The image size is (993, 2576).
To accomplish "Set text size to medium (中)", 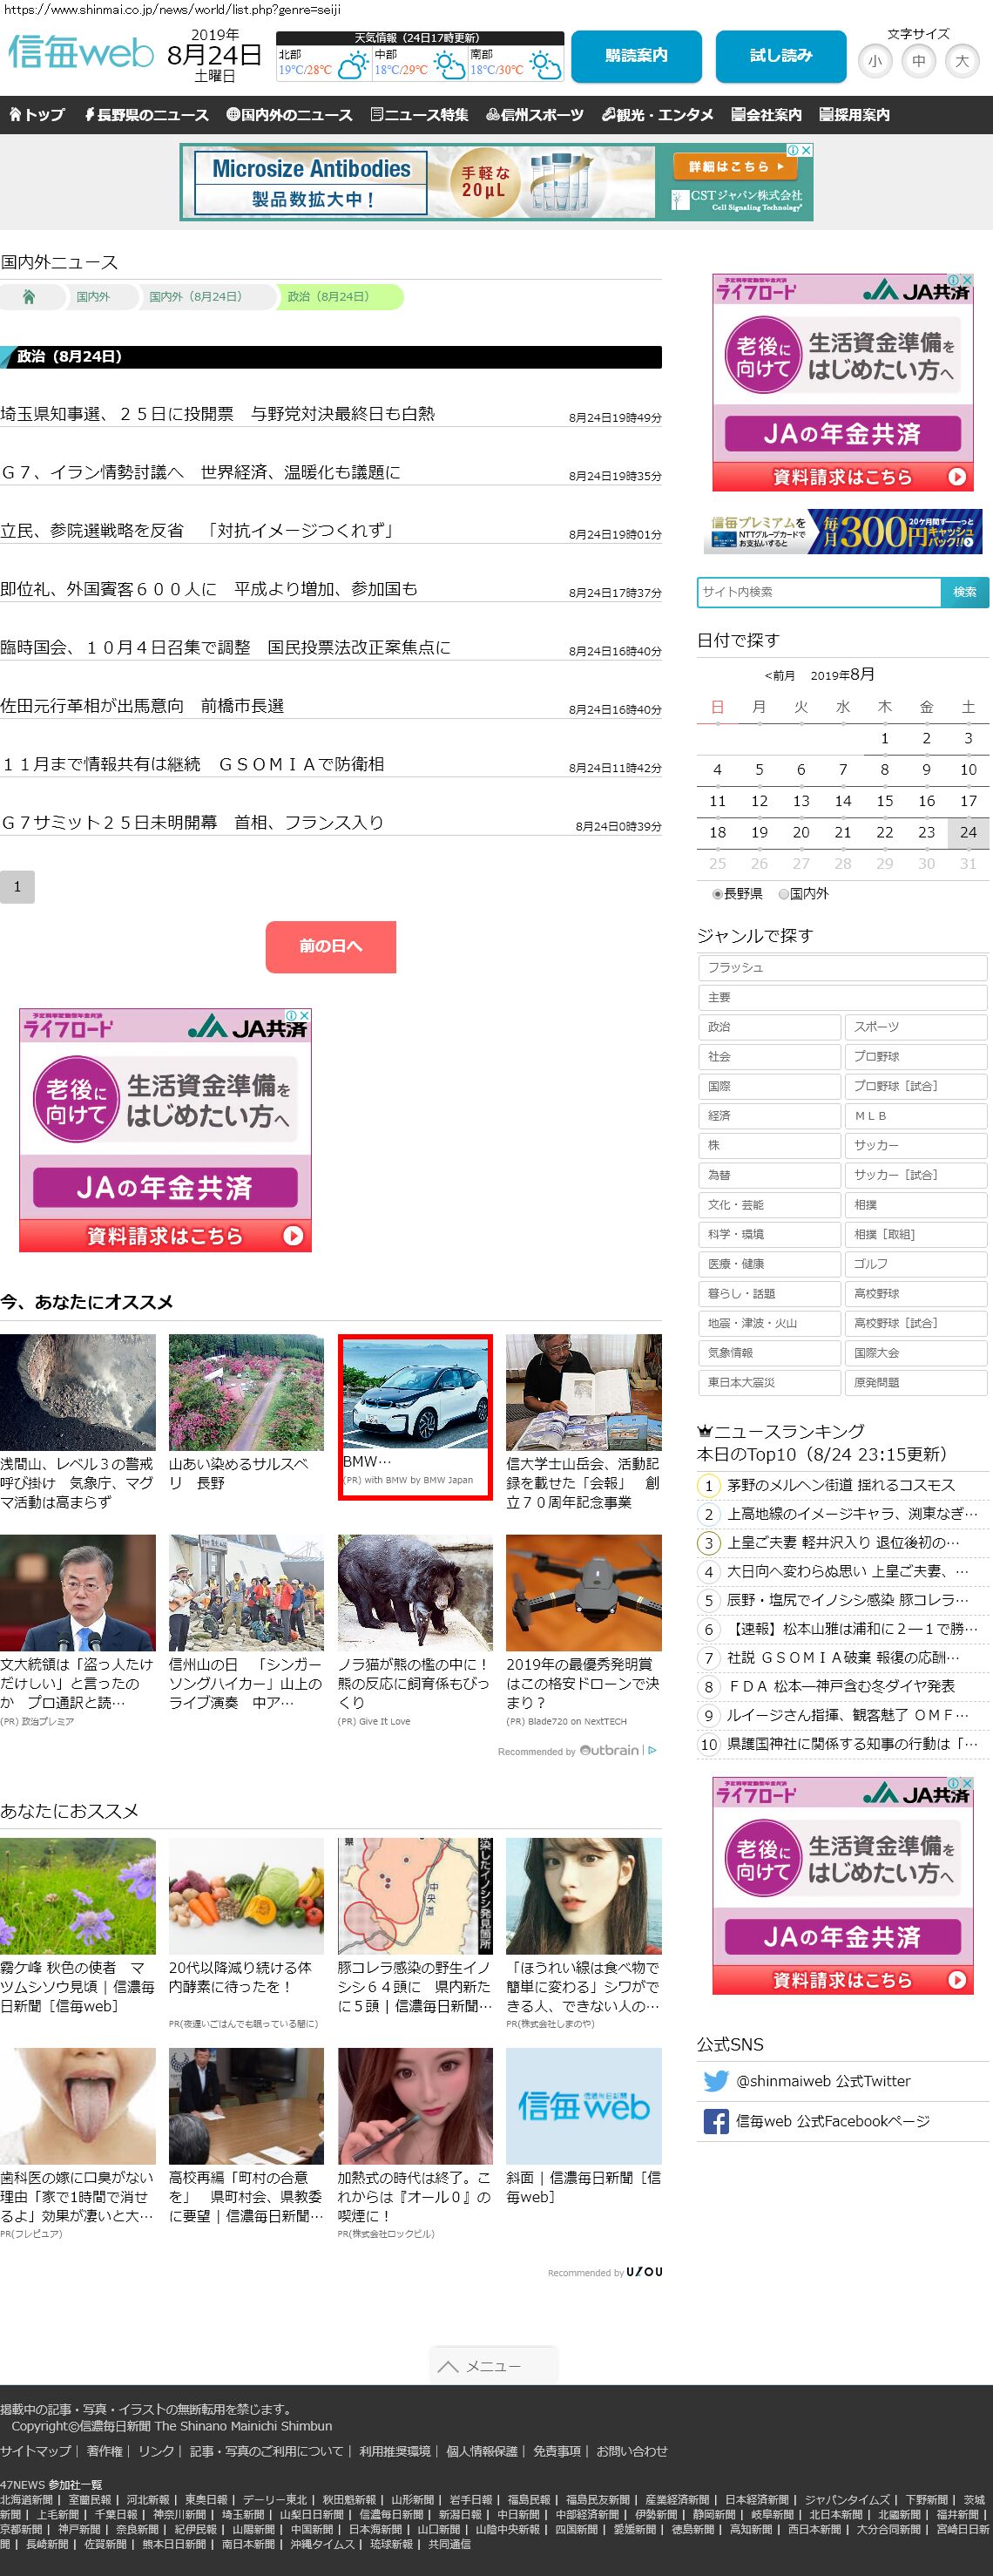I will 918,61.
